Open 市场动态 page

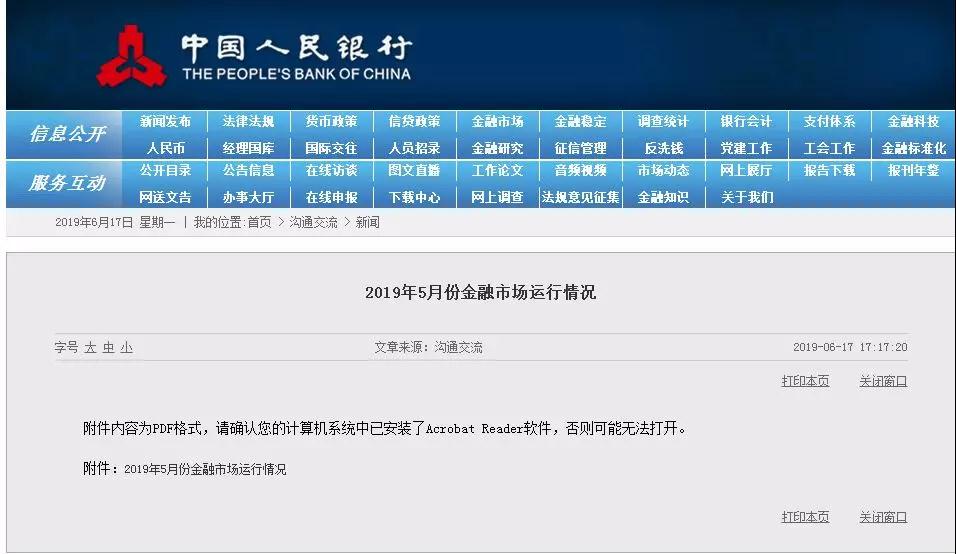click(x=663, y=170)
